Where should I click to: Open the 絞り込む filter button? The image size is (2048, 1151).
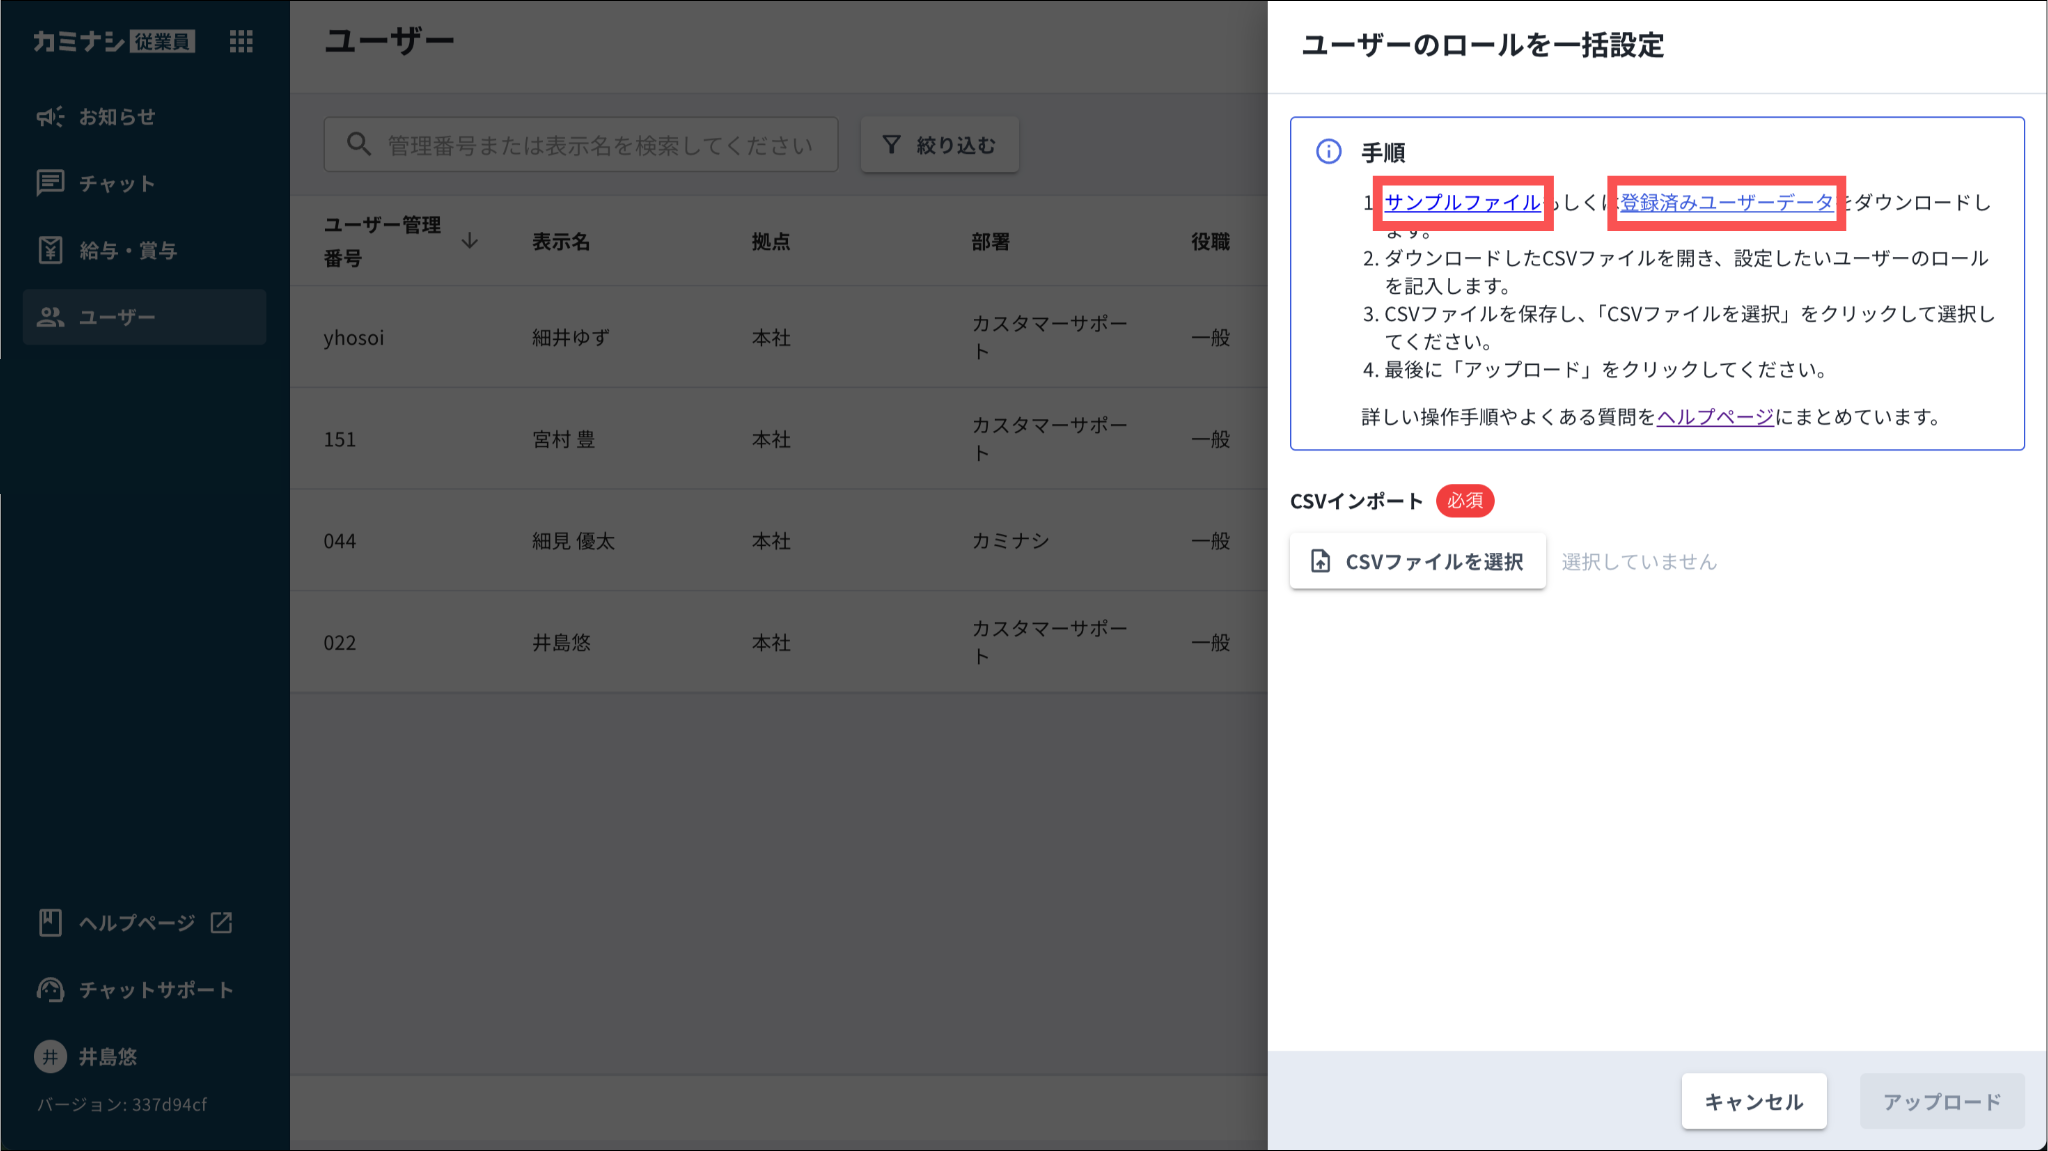click(939, 145)
